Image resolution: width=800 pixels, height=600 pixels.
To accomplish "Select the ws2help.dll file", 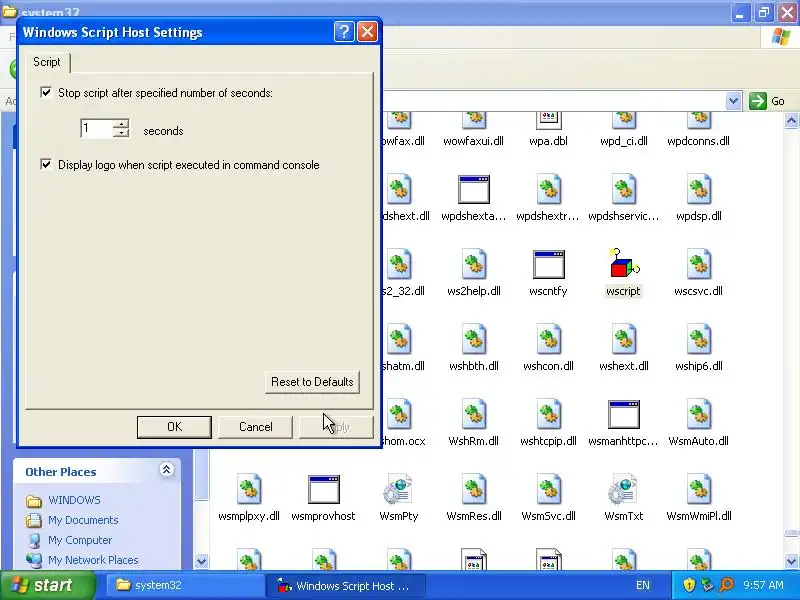I will tap(473, 273).
